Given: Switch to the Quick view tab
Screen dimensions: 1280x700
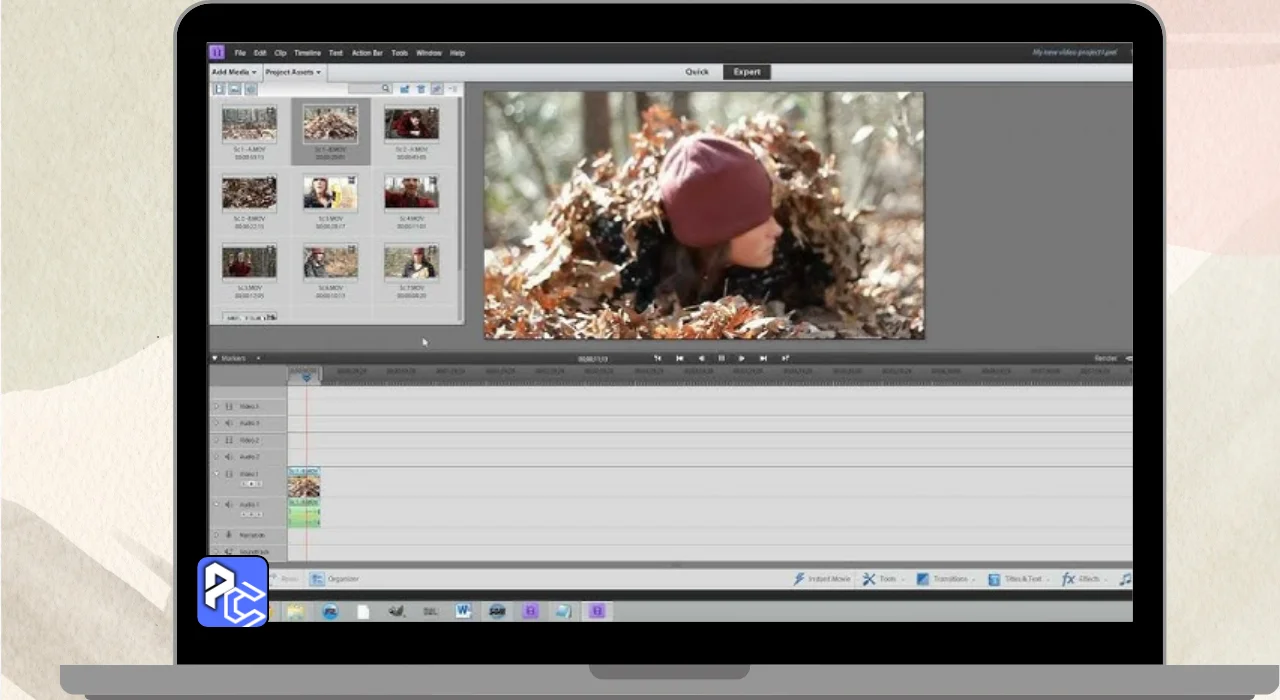Looking at the screenshot, I should [x=697, y=72].
